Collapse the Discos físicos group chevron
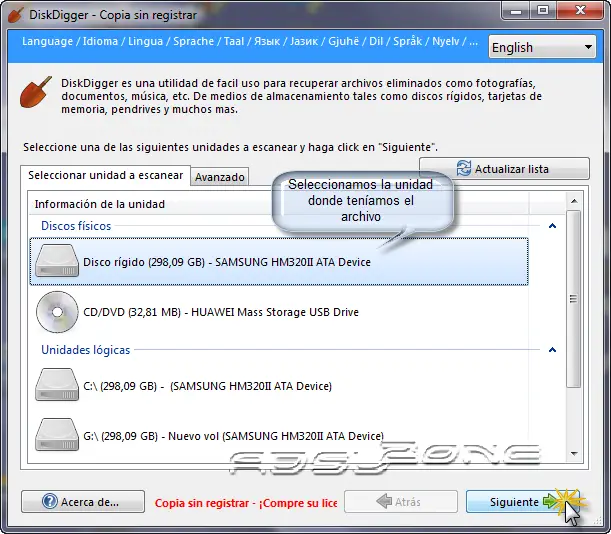The height and width of the screenshot is (534, 611). (x=552, y=226)
